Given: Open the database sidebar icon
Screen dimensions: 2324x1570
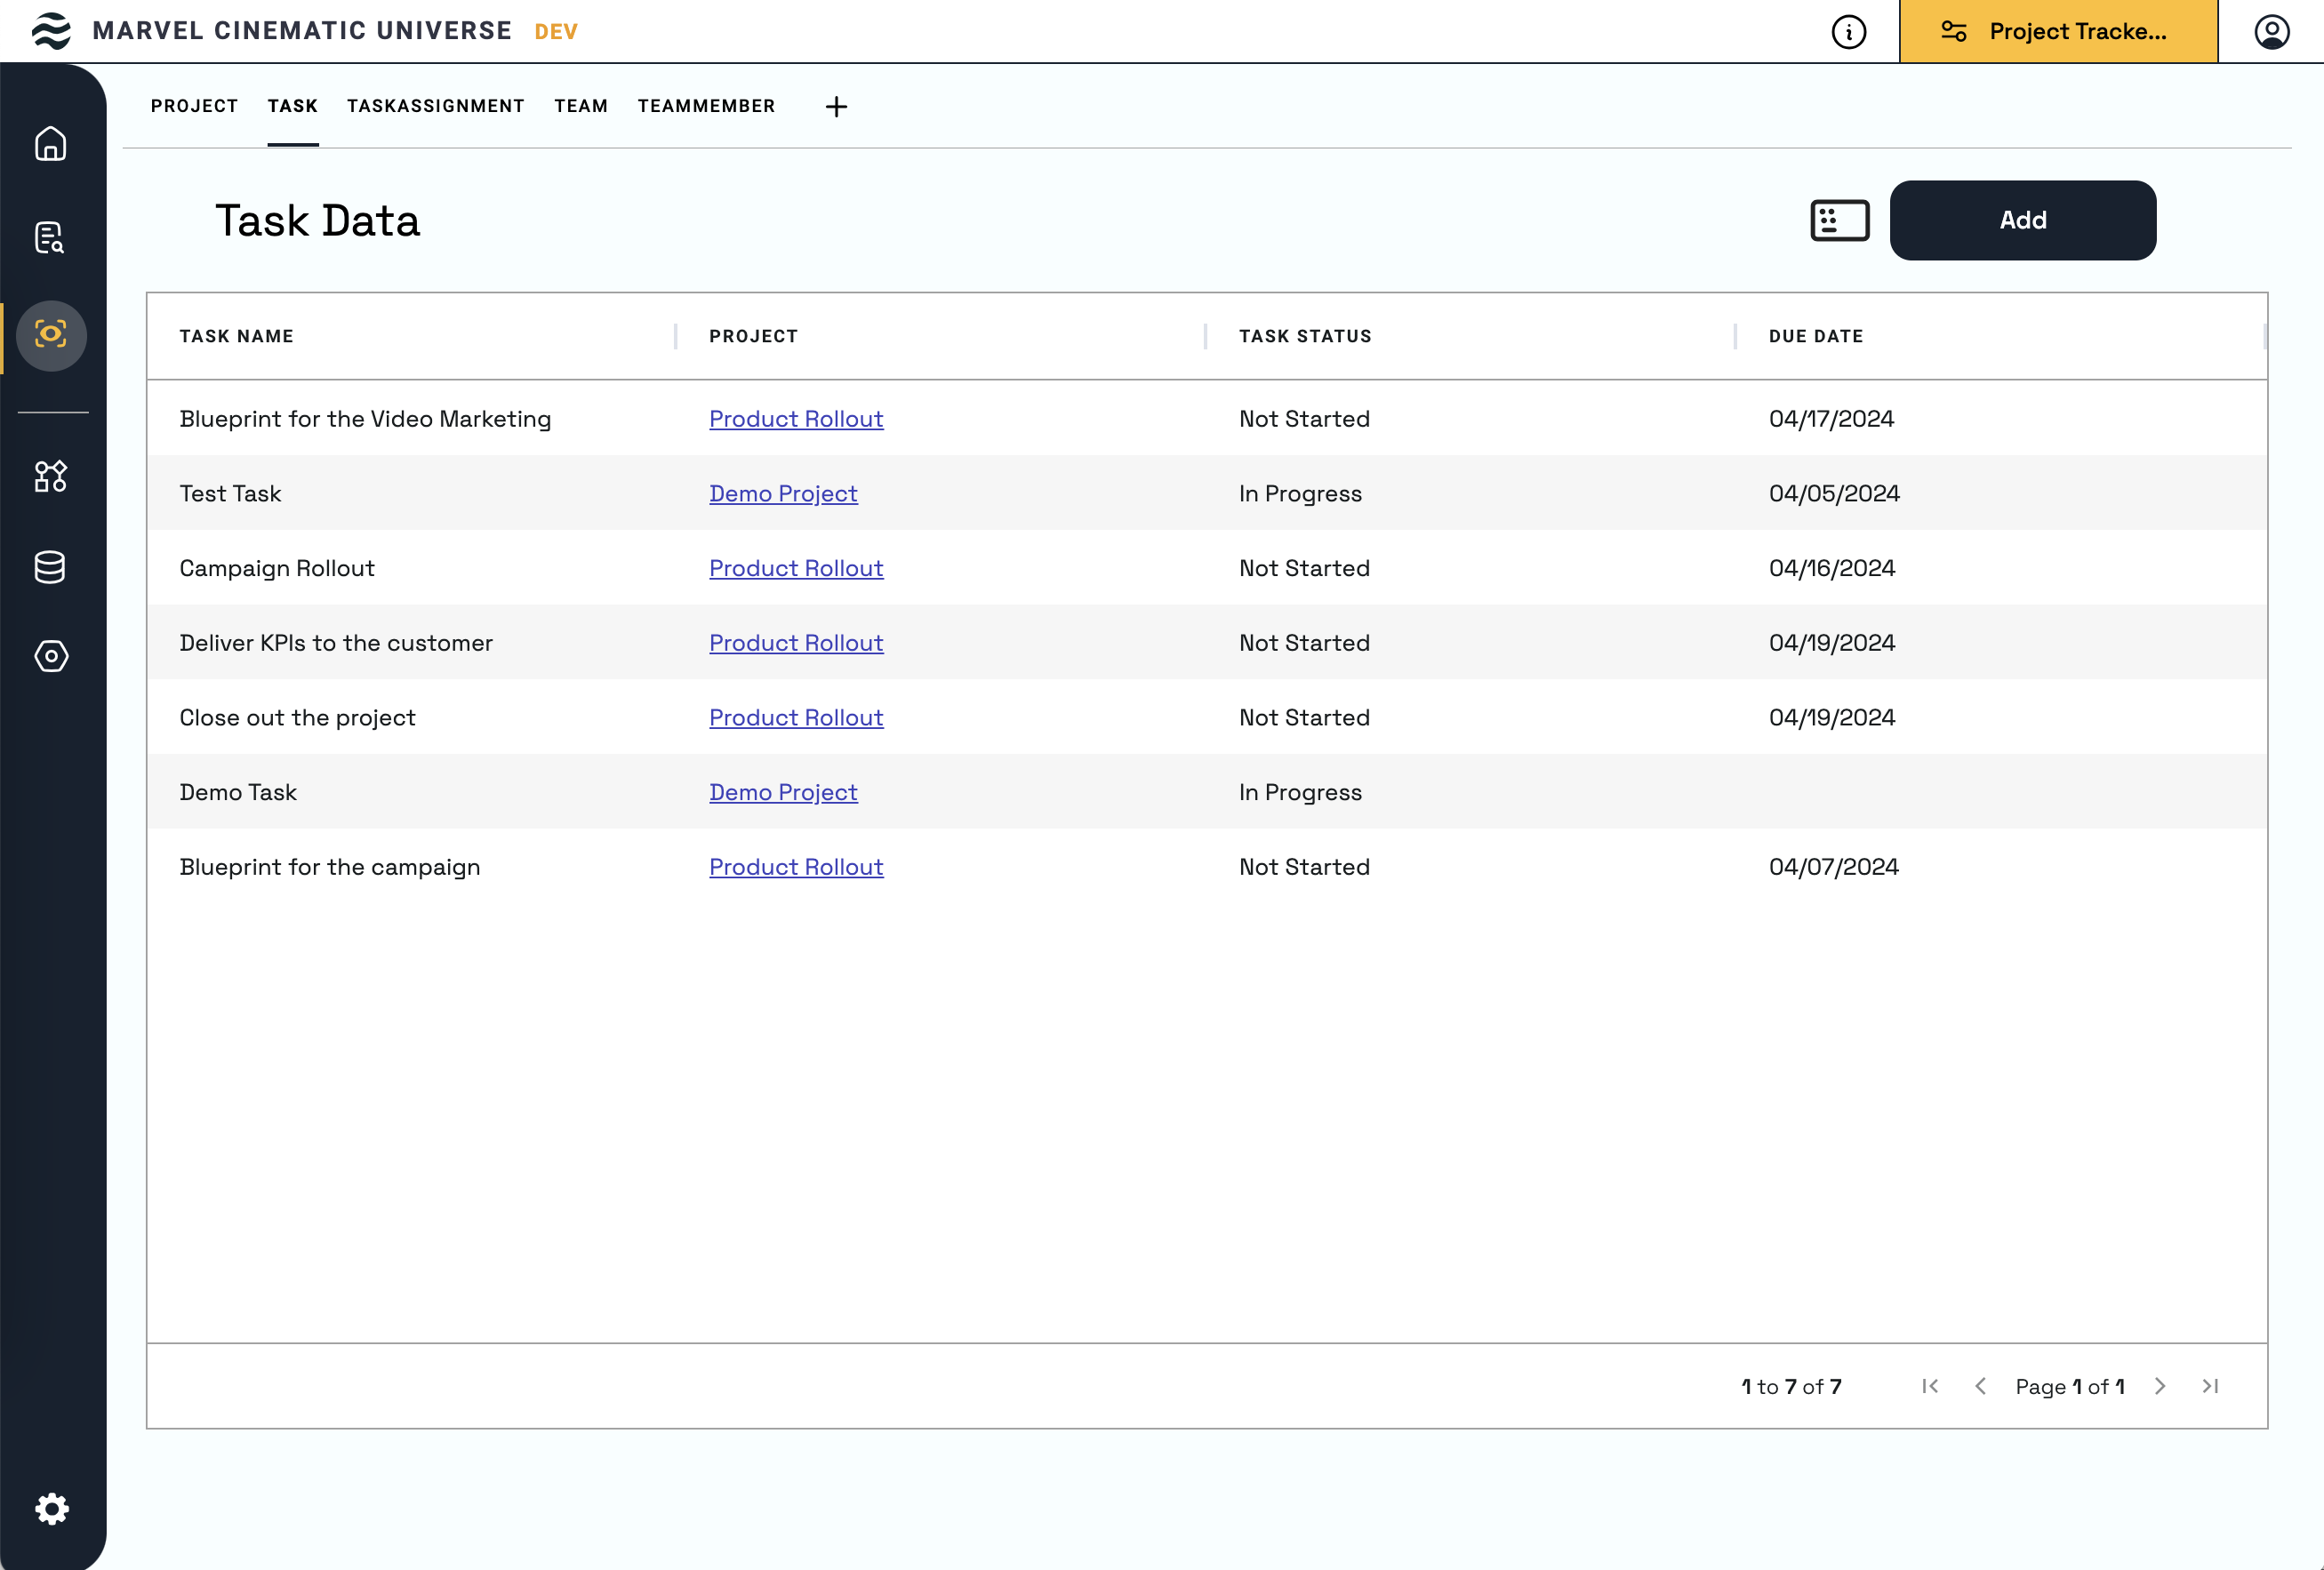Looking at the screenshot, I should click(51, 567).
